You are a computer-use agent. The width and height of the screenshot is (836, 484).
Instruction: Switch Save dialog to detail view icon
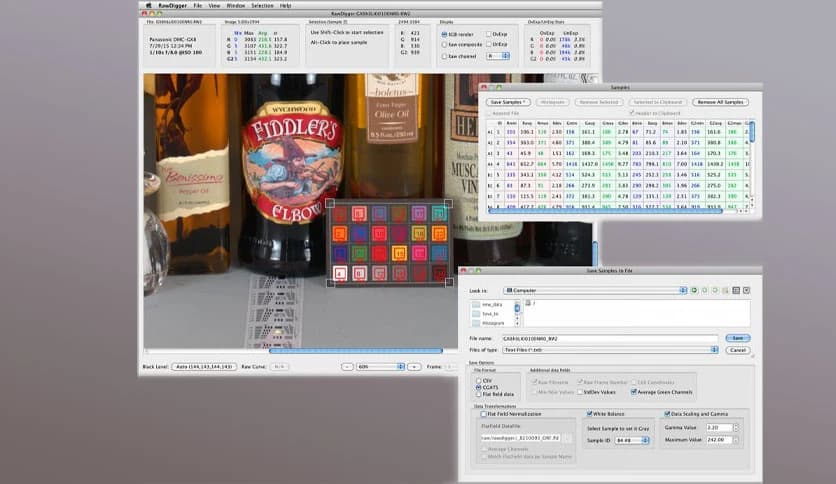click(746, 291)
